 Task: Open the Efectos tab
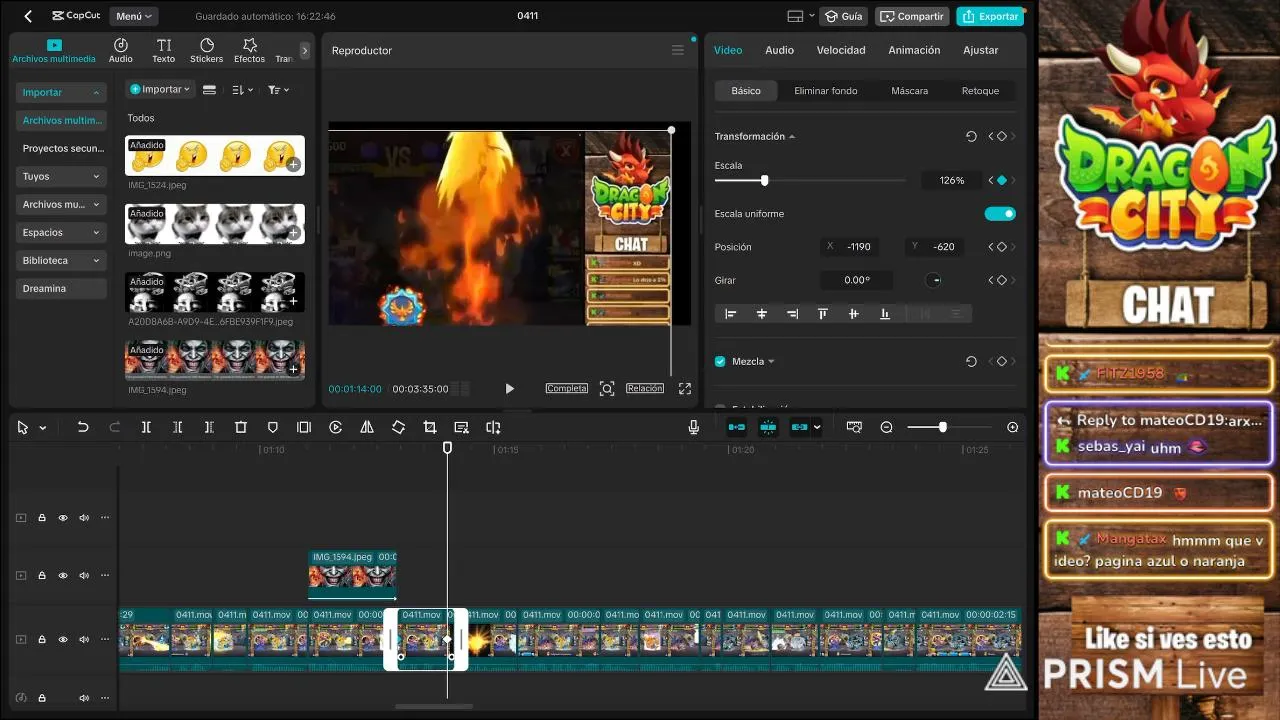[x=250, y=51]
